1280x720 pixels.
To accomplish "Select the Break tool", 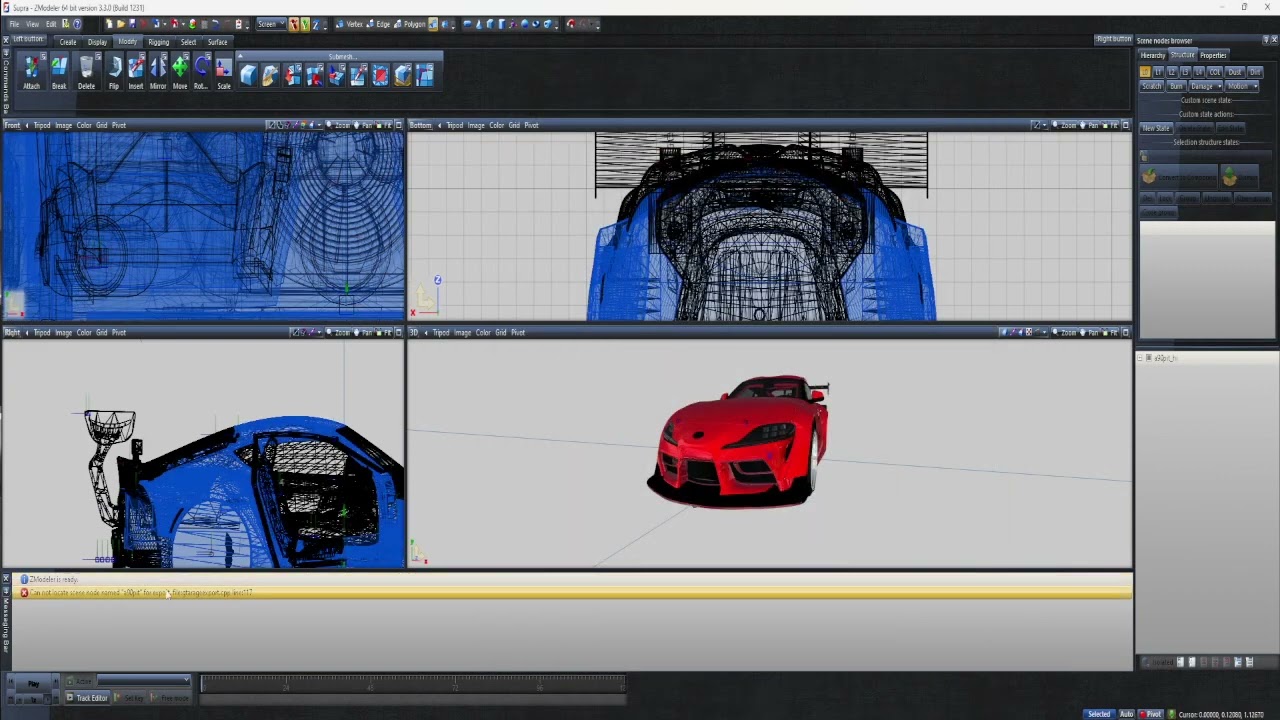I will (x=59, y=72).
